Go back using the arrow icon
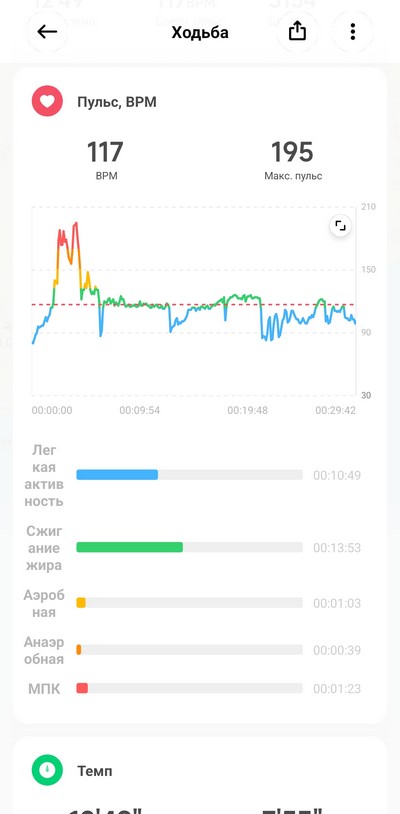Viewport: 400px width, 814px height. (47, 32)
